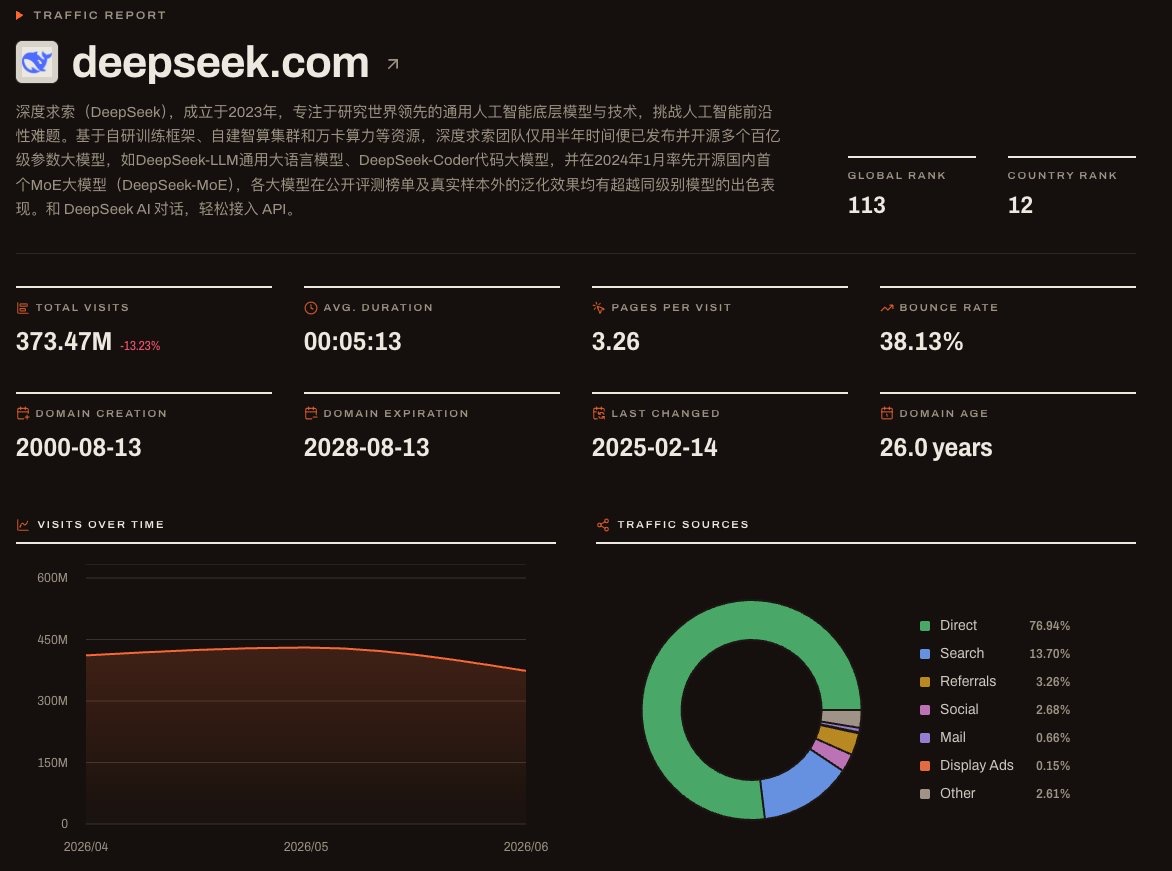Click the 2.68% Social percentage
Screen dimensions: 1172x871
1052,710
